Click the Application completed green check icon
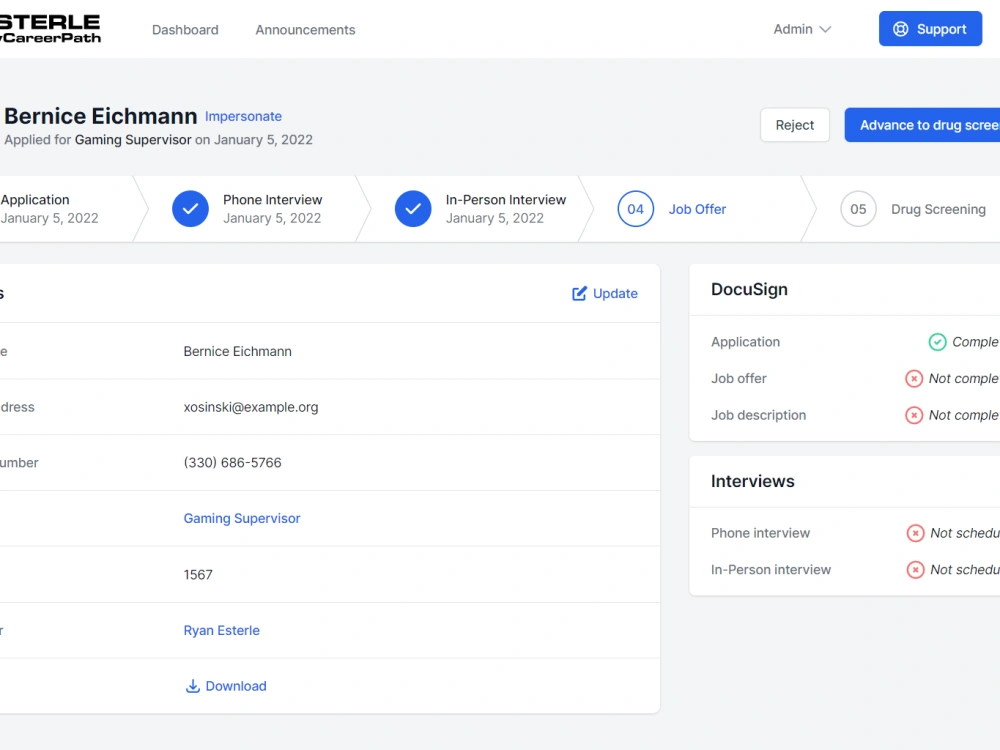Screen dimensions: 1000x750 (x=937, y=342)
